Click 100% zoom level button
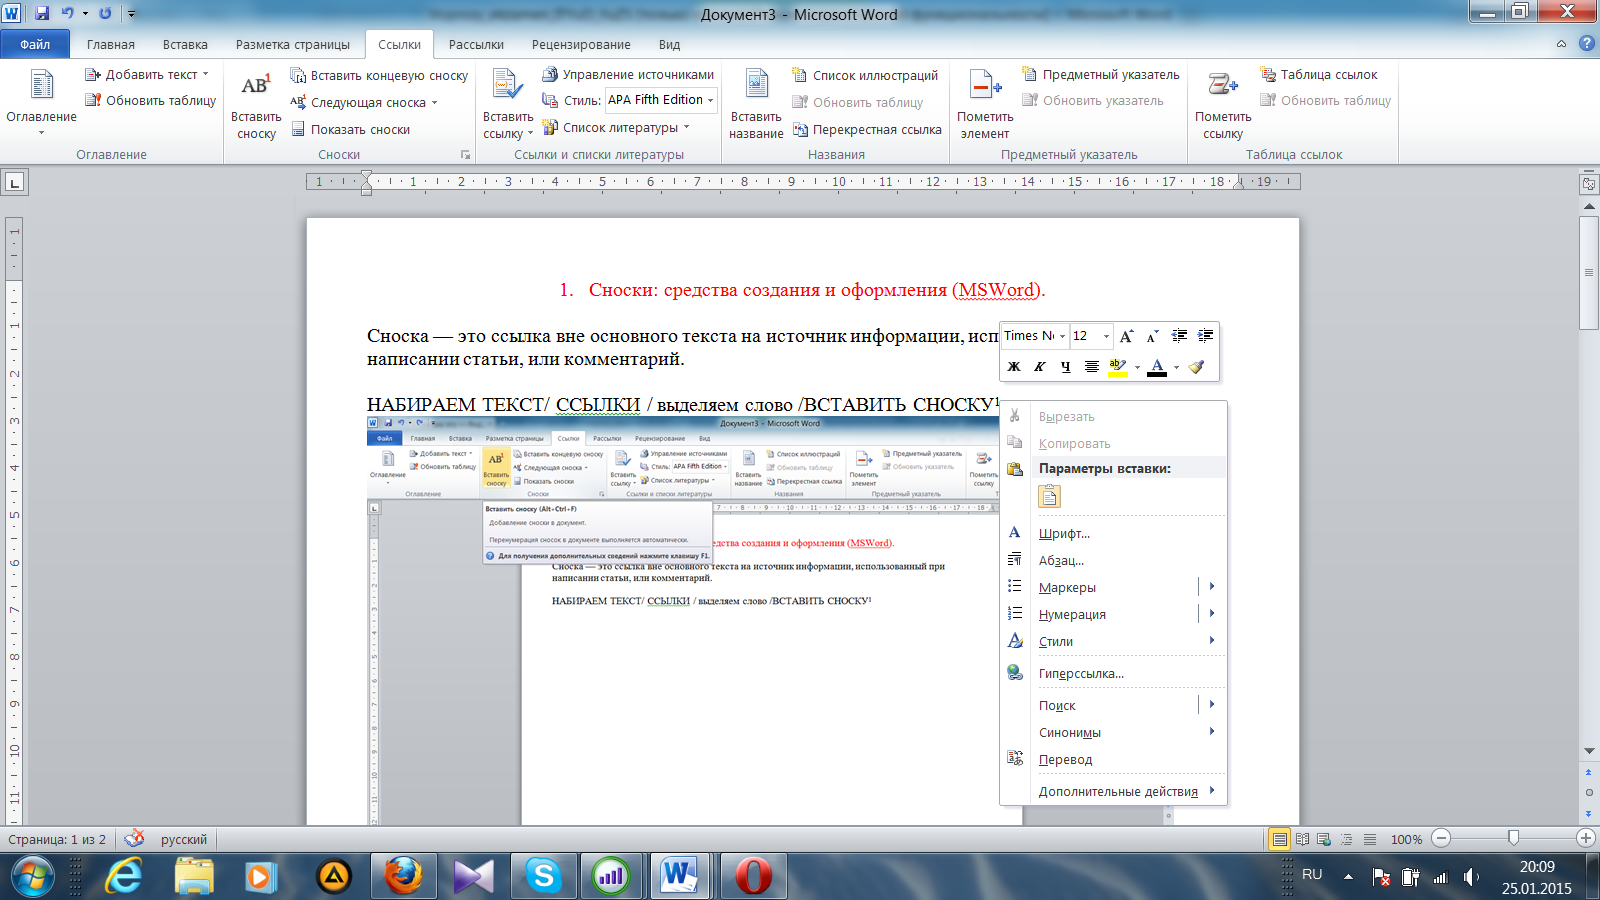Viewport: 1600px width, 900px height. 1406,839
